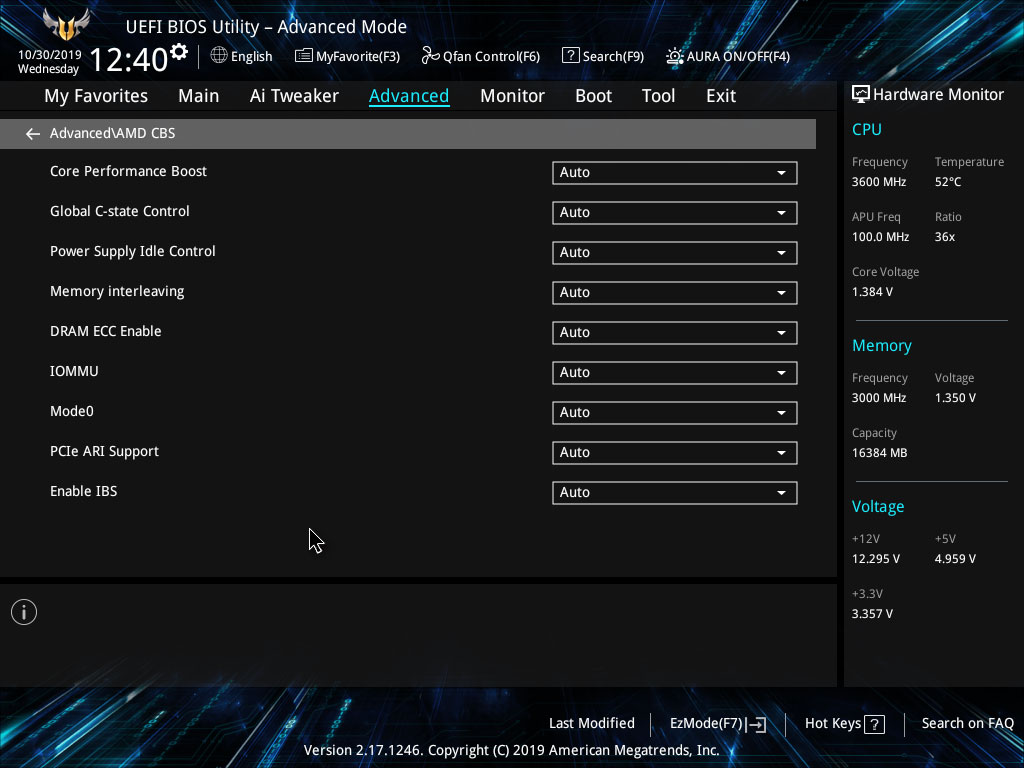Click the back arrow to leave AMD CBS
The width and height of the screenshot is (1024, 768).
(33, 134)
